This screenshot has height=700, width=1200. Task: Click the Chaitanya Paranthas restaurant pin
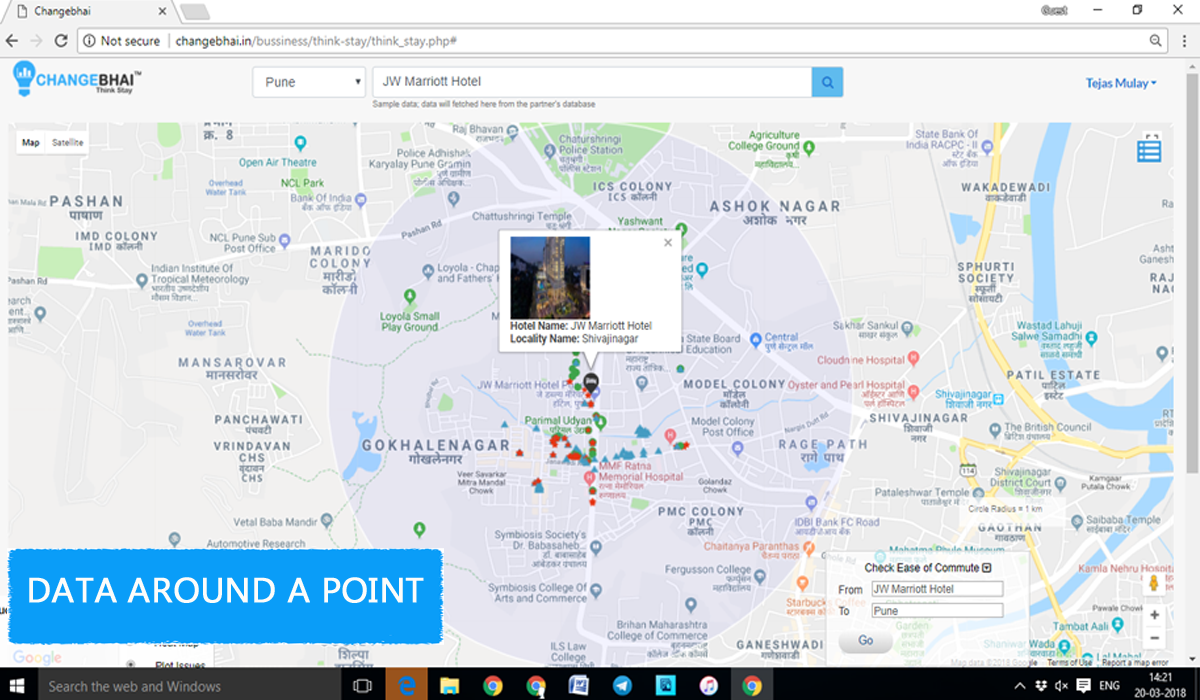point(810,547)
